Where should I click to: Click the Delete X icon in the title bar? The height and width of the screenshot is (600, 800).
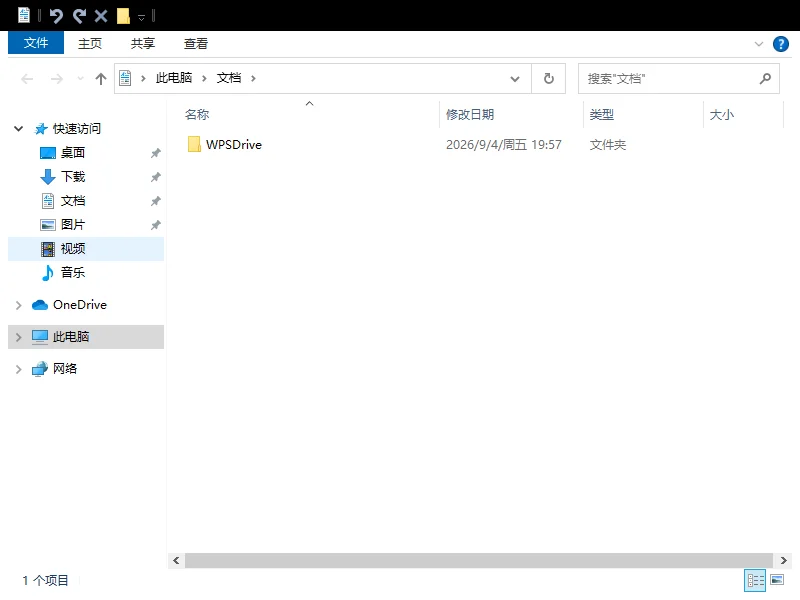click(x=101, y=16)
